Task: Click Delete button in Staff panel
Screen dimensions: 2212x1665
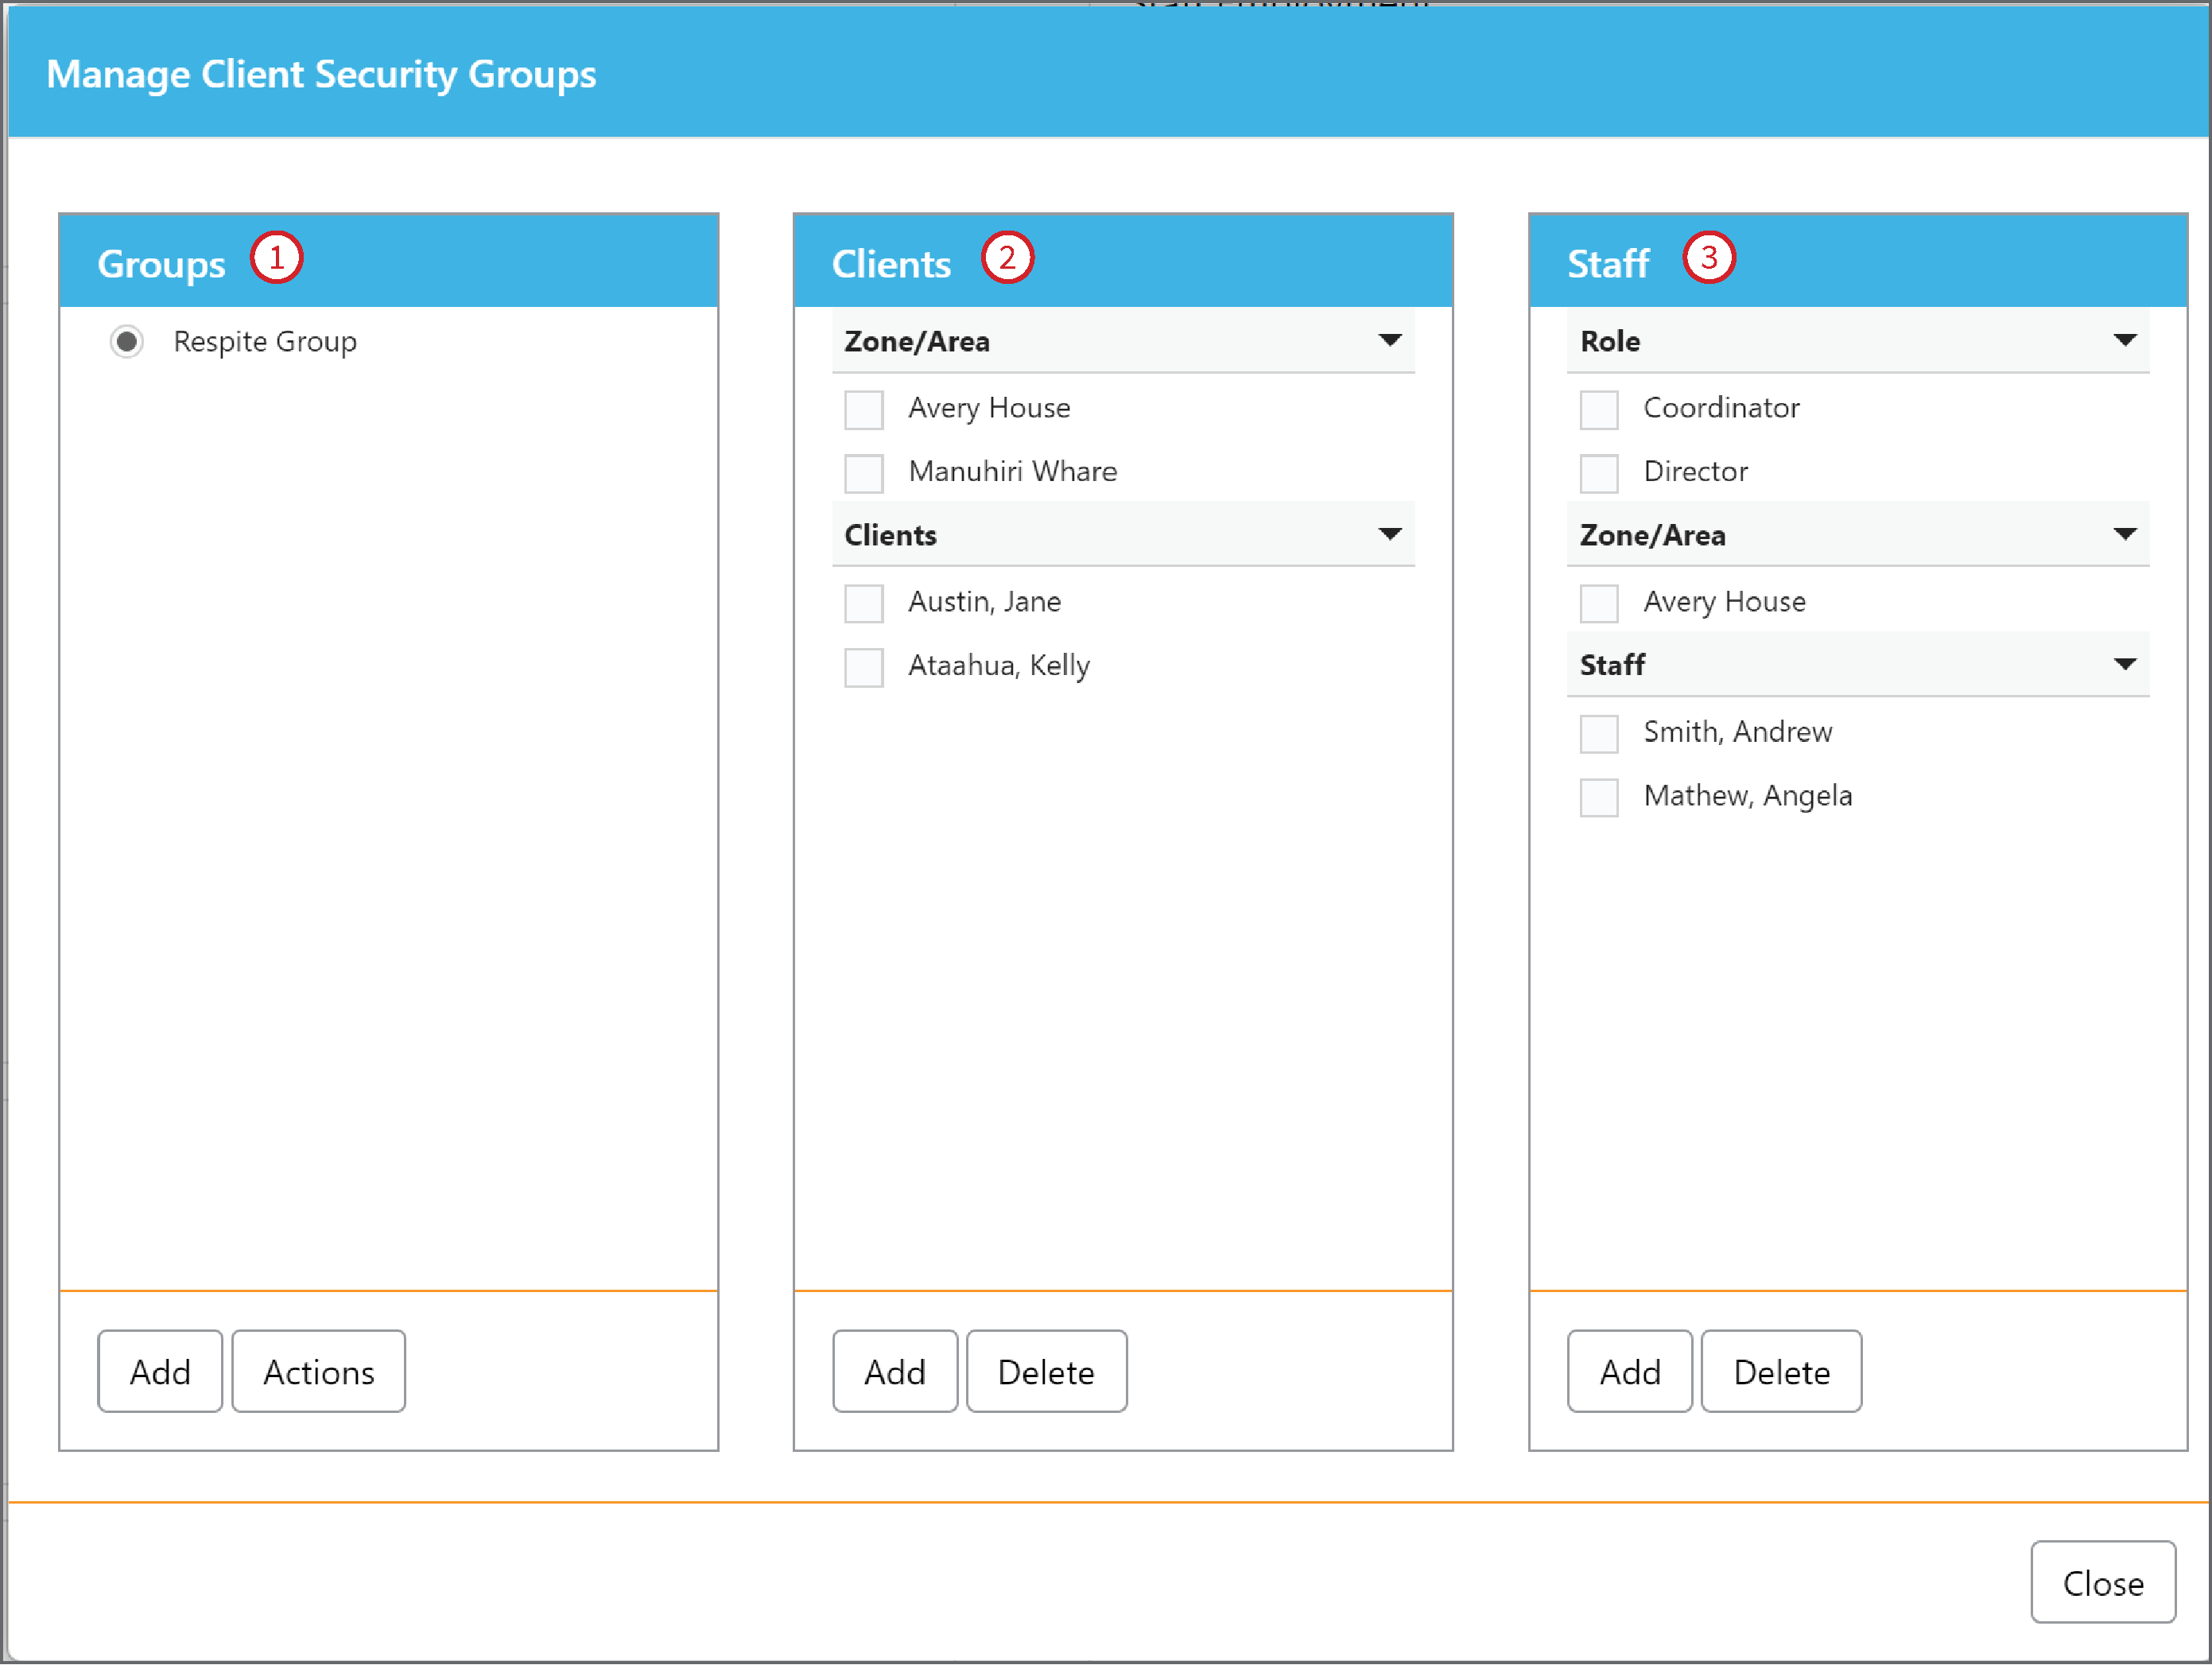Action: (1782, 1371)
